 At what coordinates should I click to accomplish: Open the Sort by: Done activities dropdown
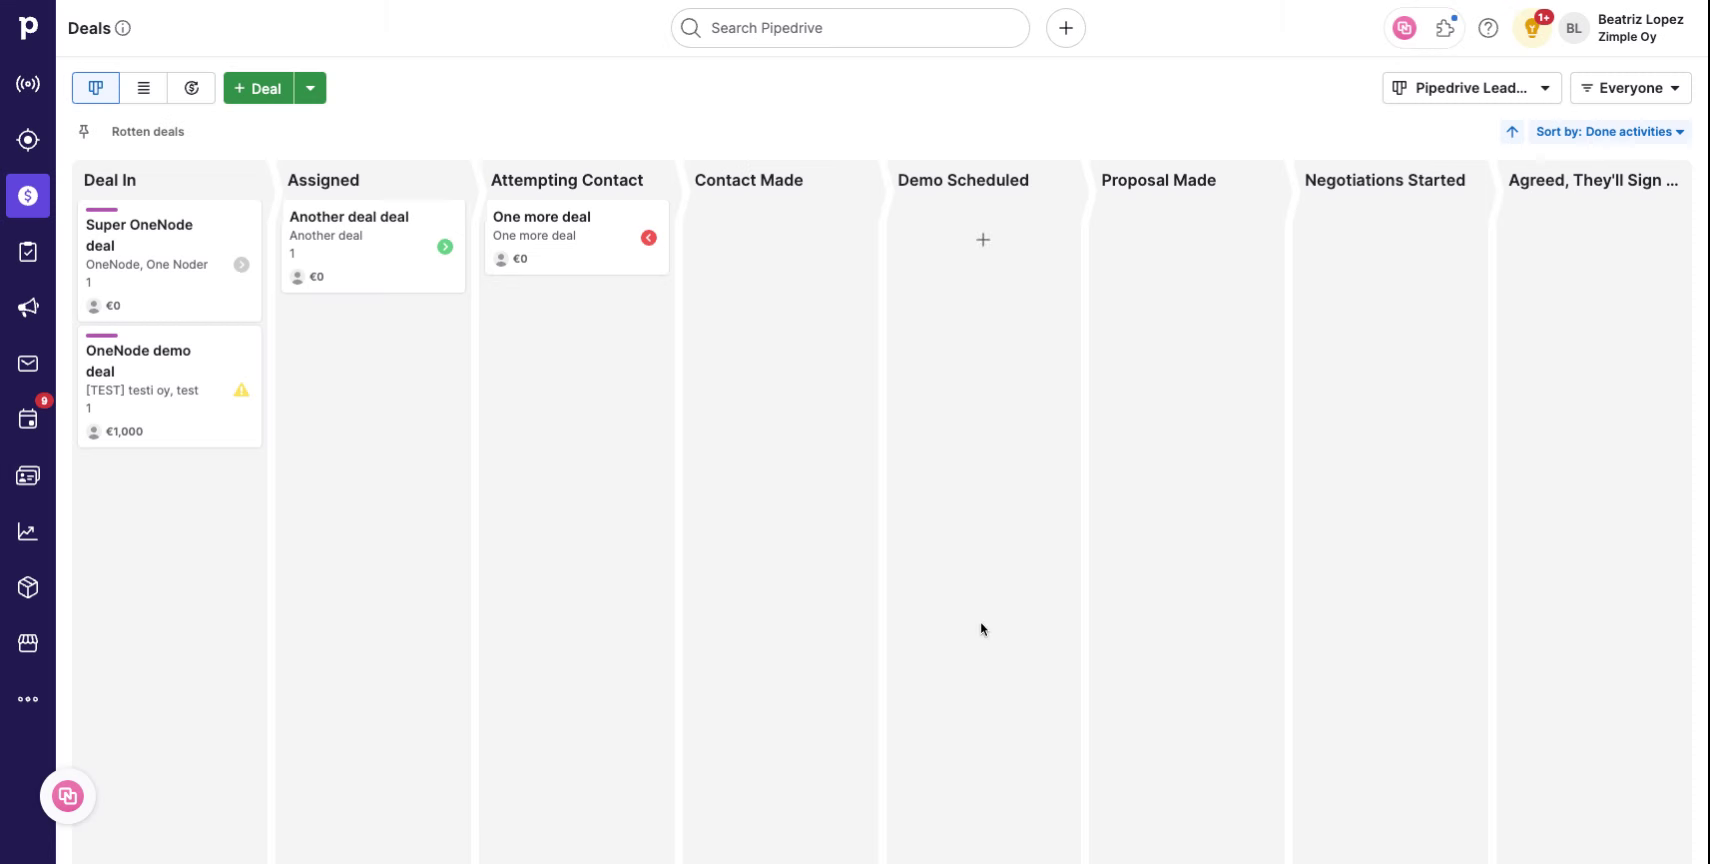[1610, 131]
